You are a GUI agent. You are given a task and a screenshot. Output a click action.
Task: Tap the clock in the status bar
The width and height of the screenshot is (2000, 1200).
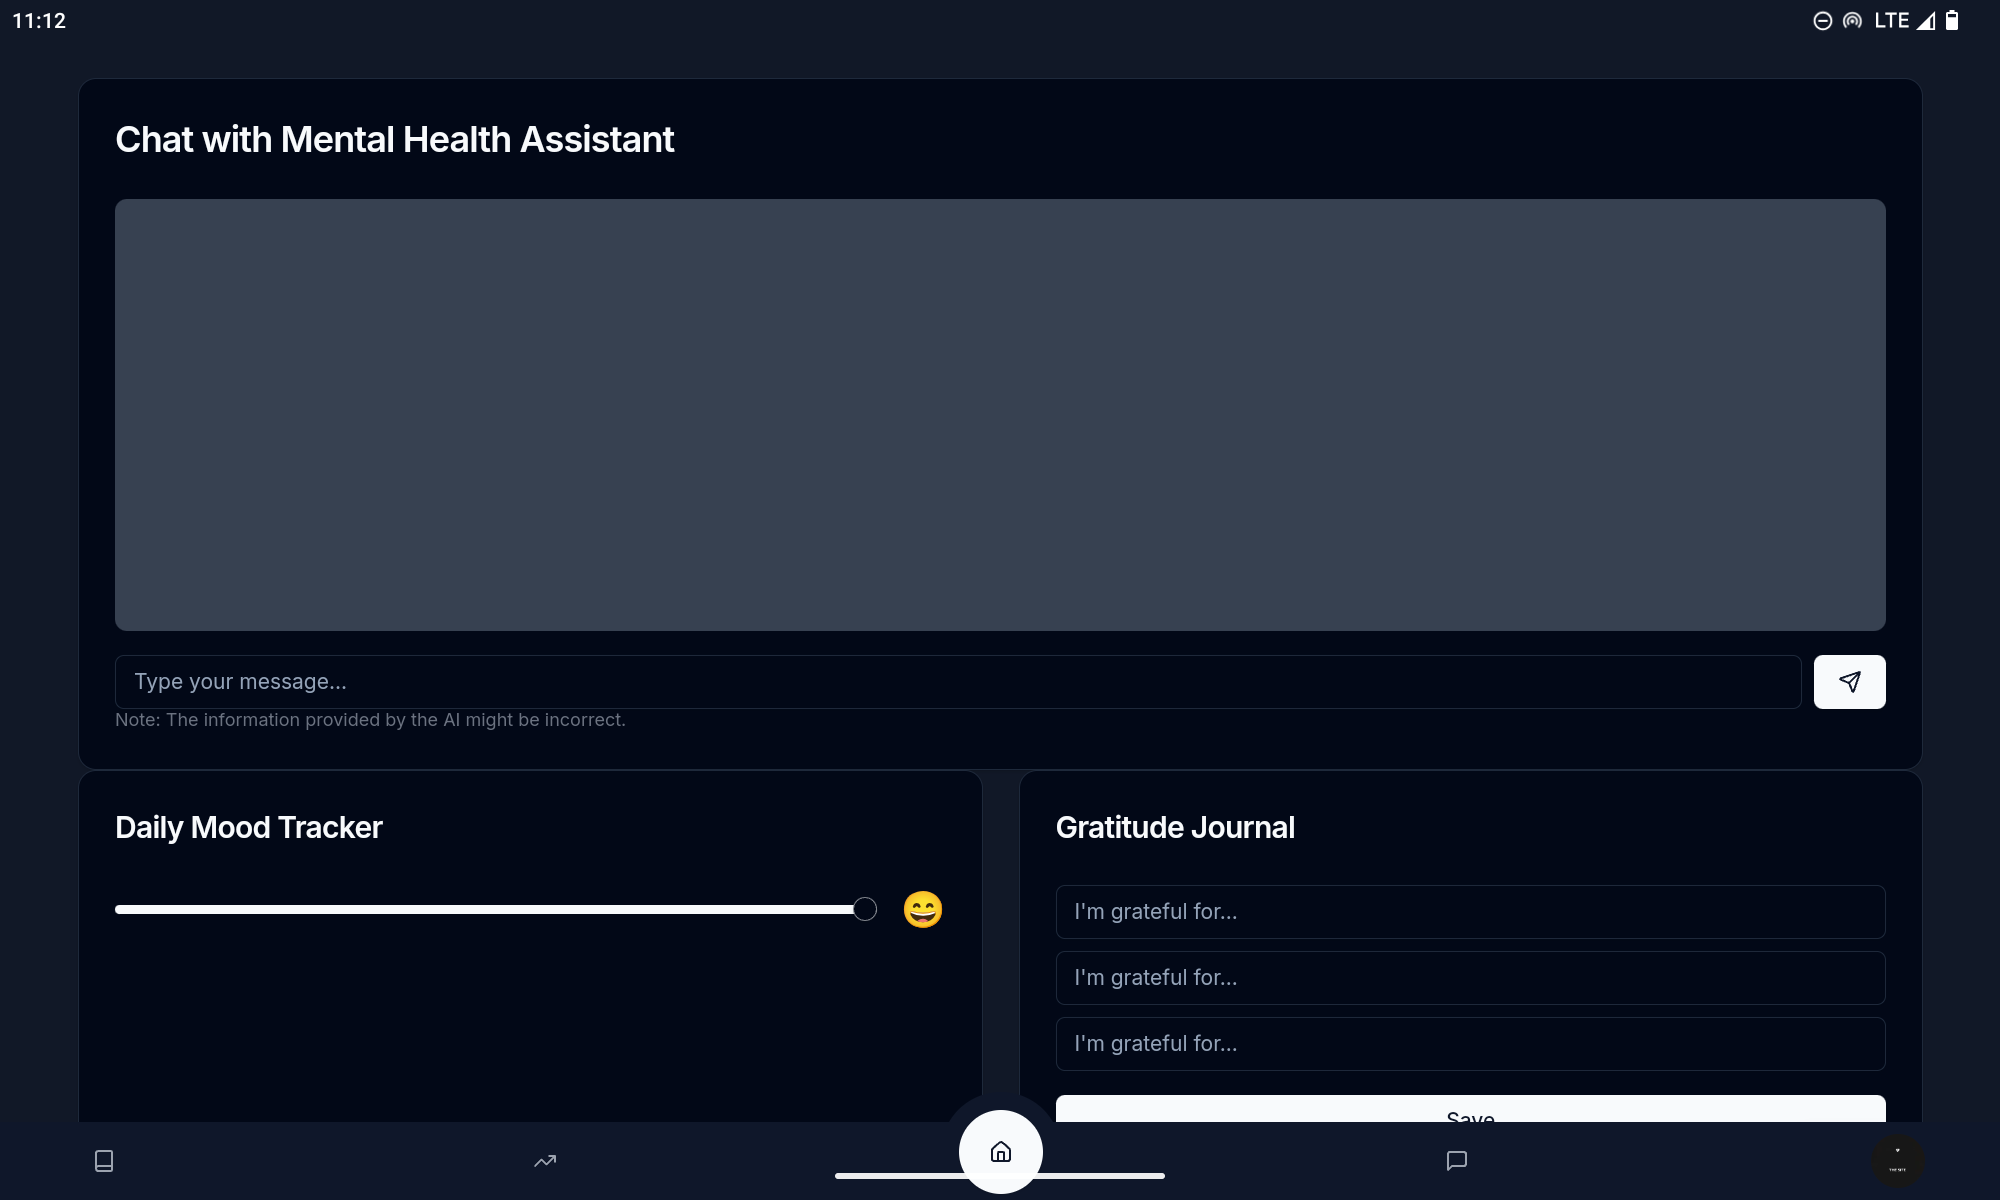point(39,21)
